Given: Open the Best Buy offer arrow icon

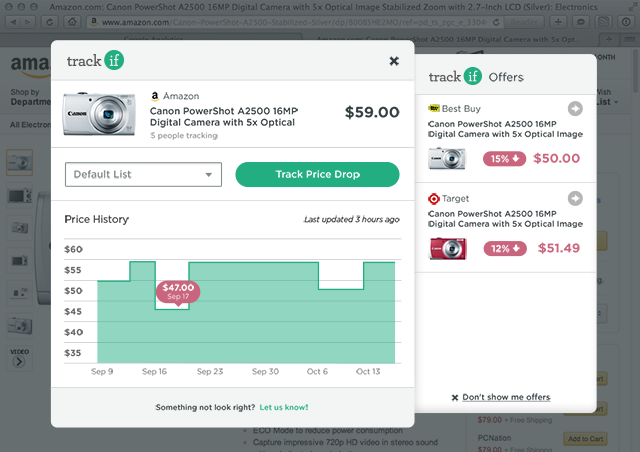Looking at the screenshot, I should (x=575, y=109).
